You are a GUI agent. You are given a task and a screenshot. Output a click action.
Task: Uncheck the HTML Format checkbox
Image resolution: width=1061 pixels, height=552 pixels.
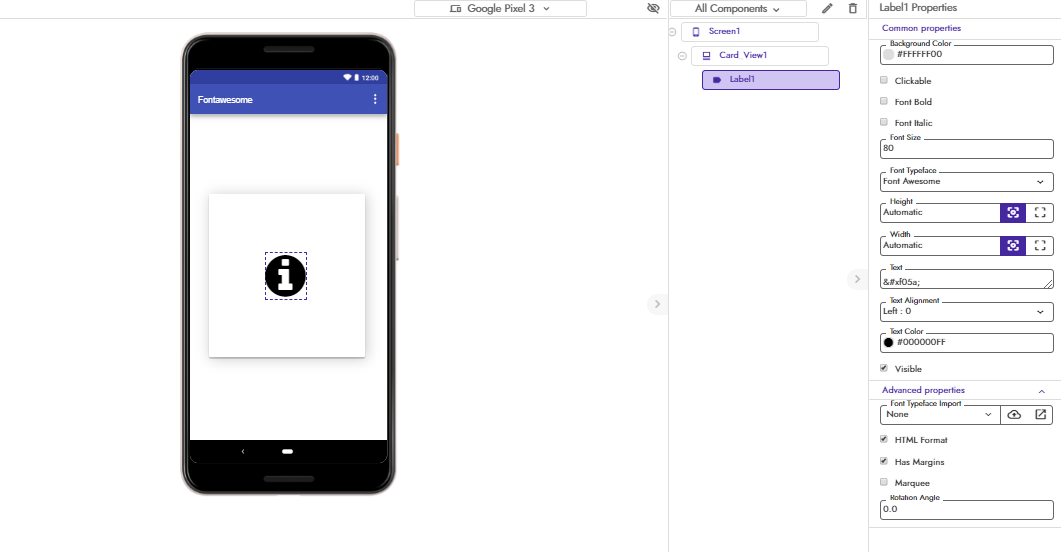(884, 439)
